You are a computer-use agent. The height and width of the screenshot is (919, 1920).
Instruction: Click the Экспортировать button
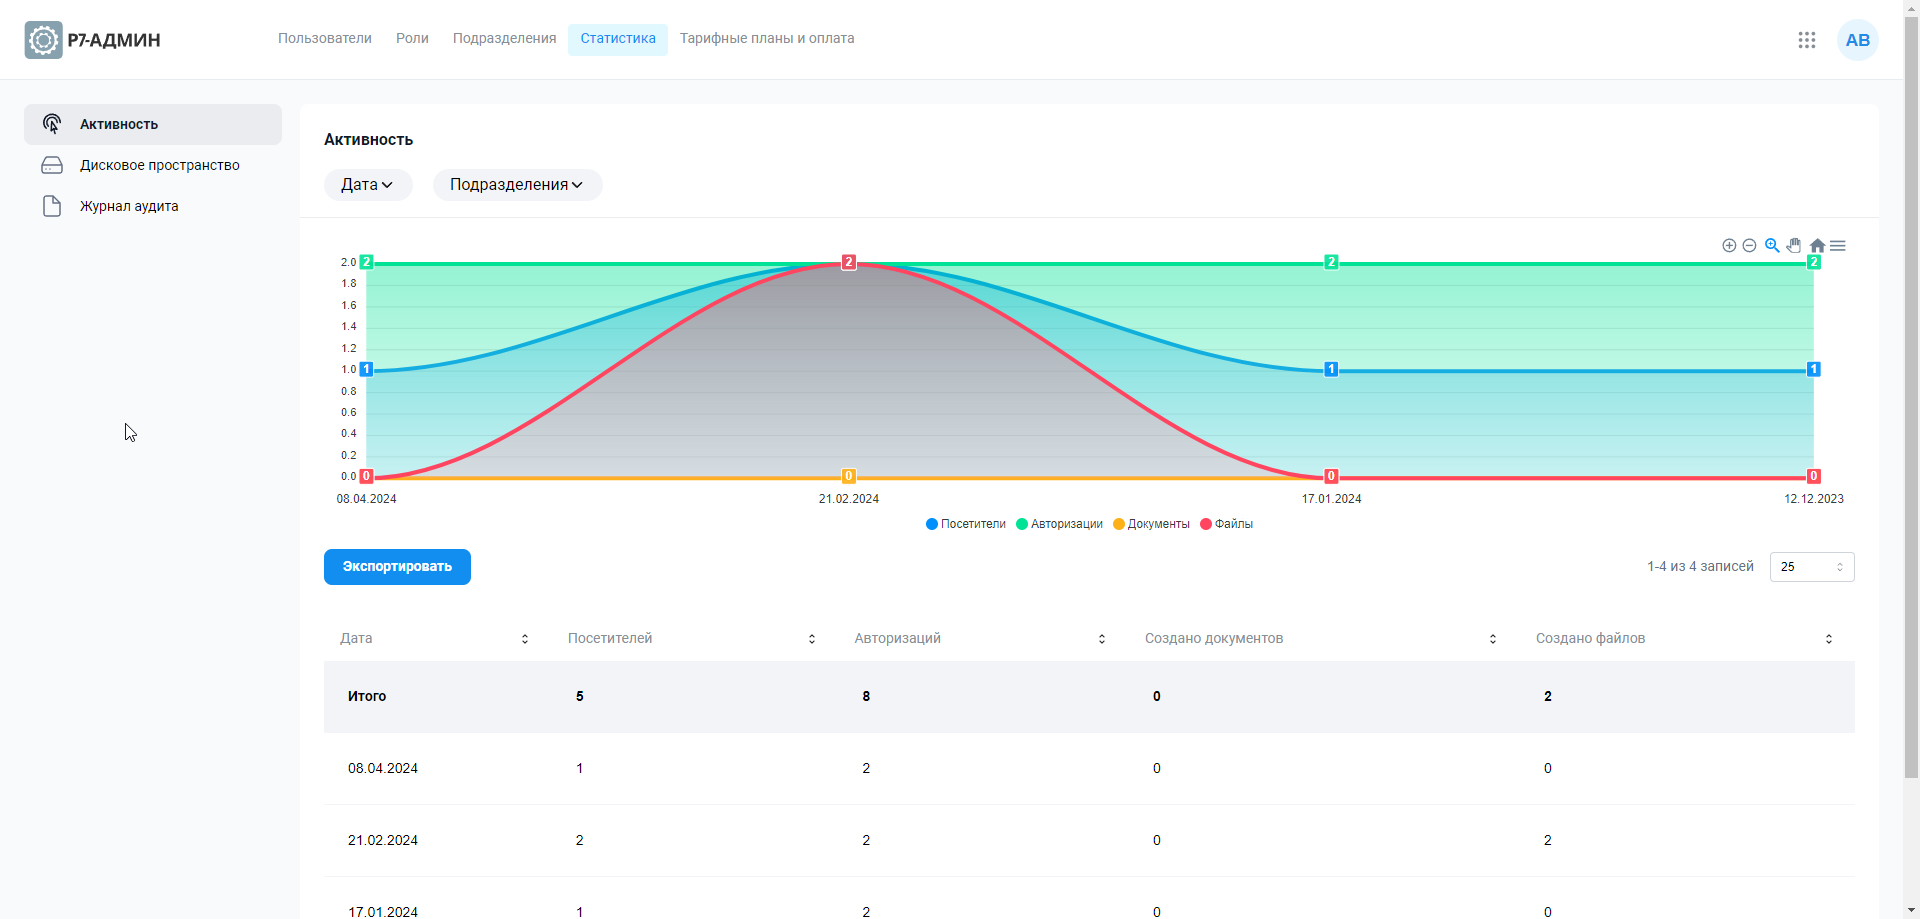(397, 567)
